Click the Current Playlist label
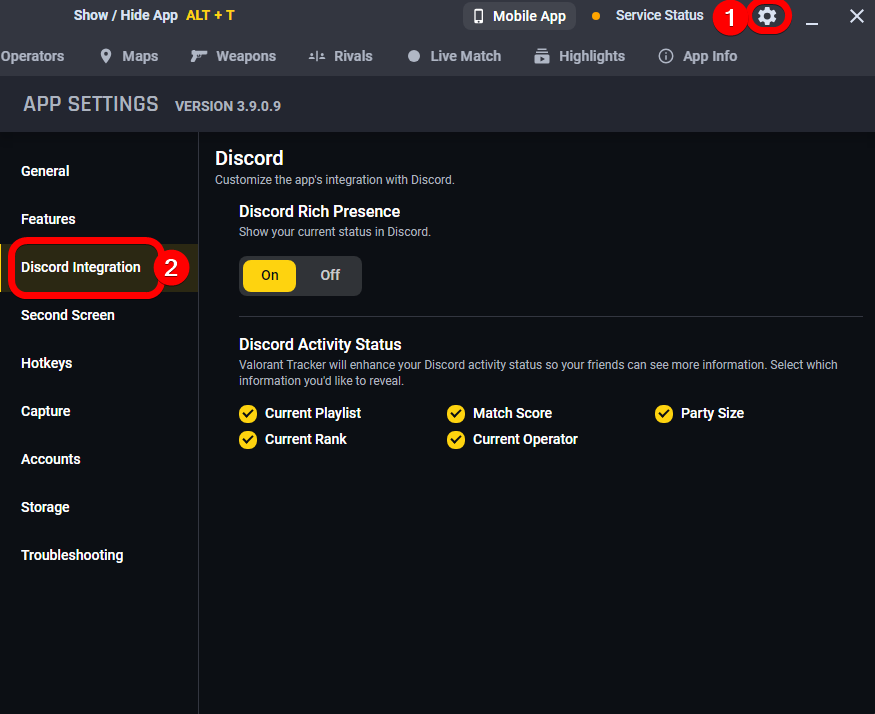875x714 pixels. pos(313,414)
